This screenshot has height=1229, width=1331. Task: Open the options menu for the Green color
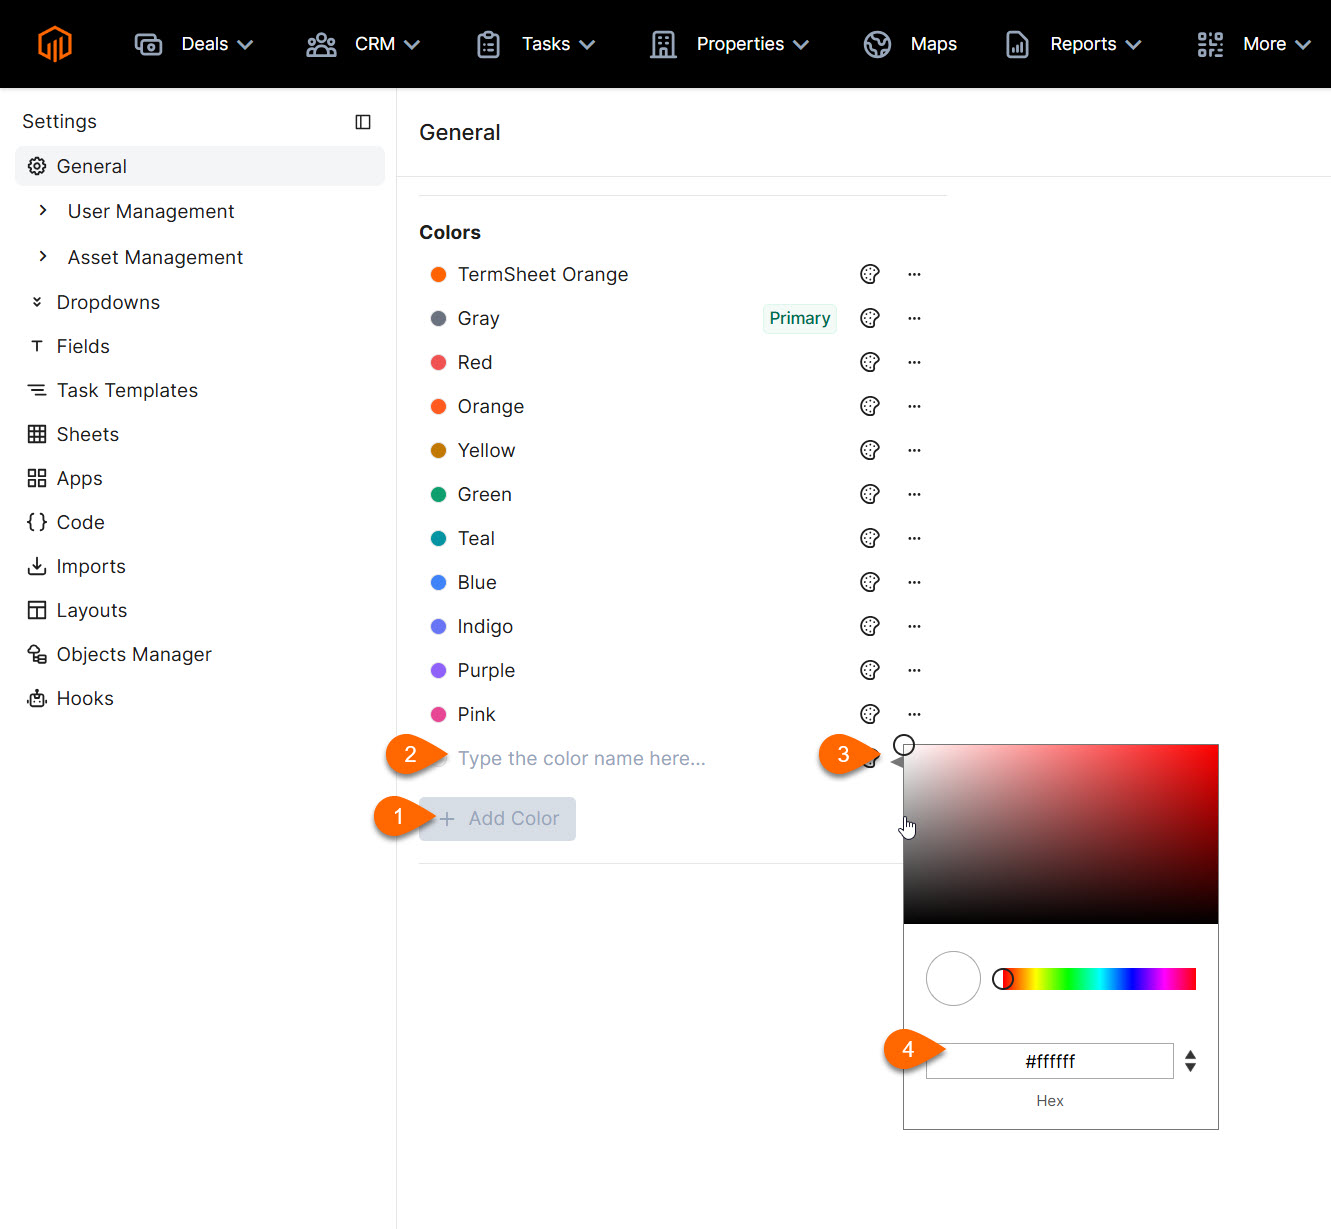point(913,493)
